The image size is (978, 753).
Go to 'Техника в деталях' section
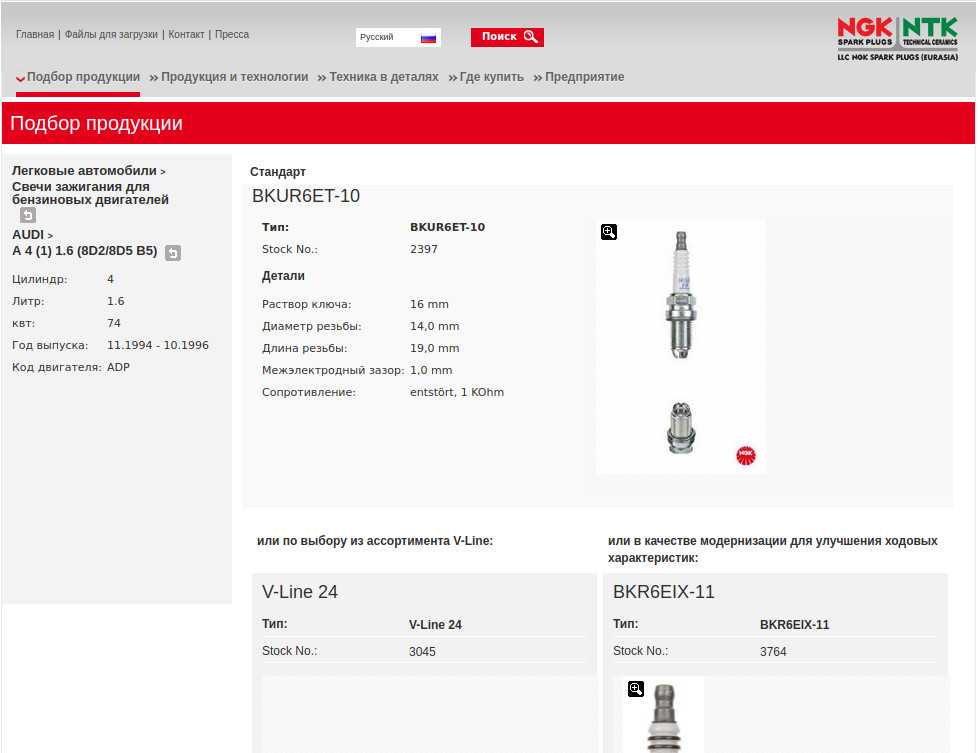coord(383,77)
